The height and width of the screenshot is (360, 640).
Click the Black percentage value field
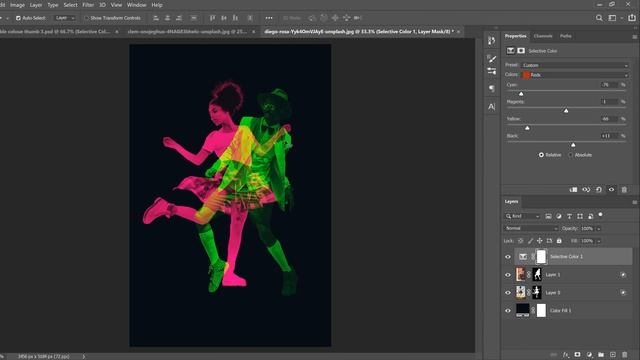tap(609, 136)
